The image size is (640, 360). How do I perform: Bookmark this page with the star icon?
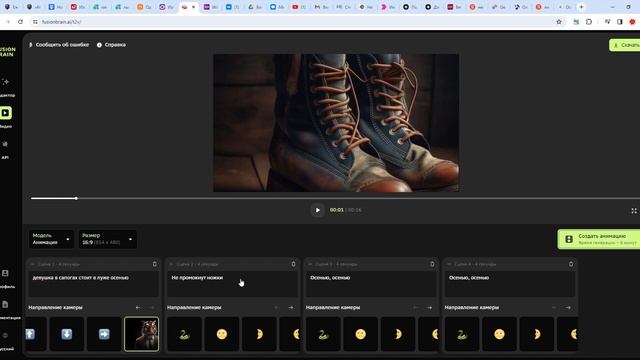coord(559,22)
